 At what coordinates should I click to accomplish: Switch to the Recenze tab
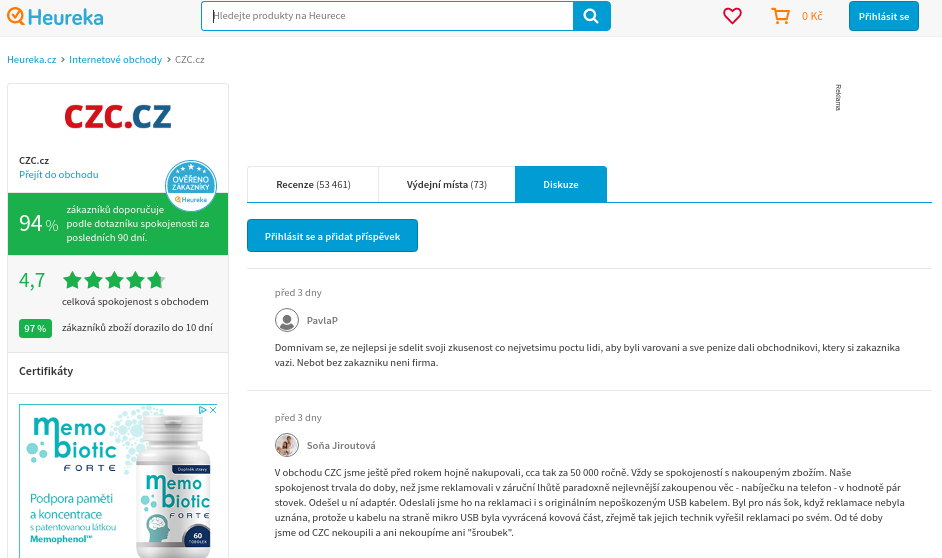pos(313,184)
